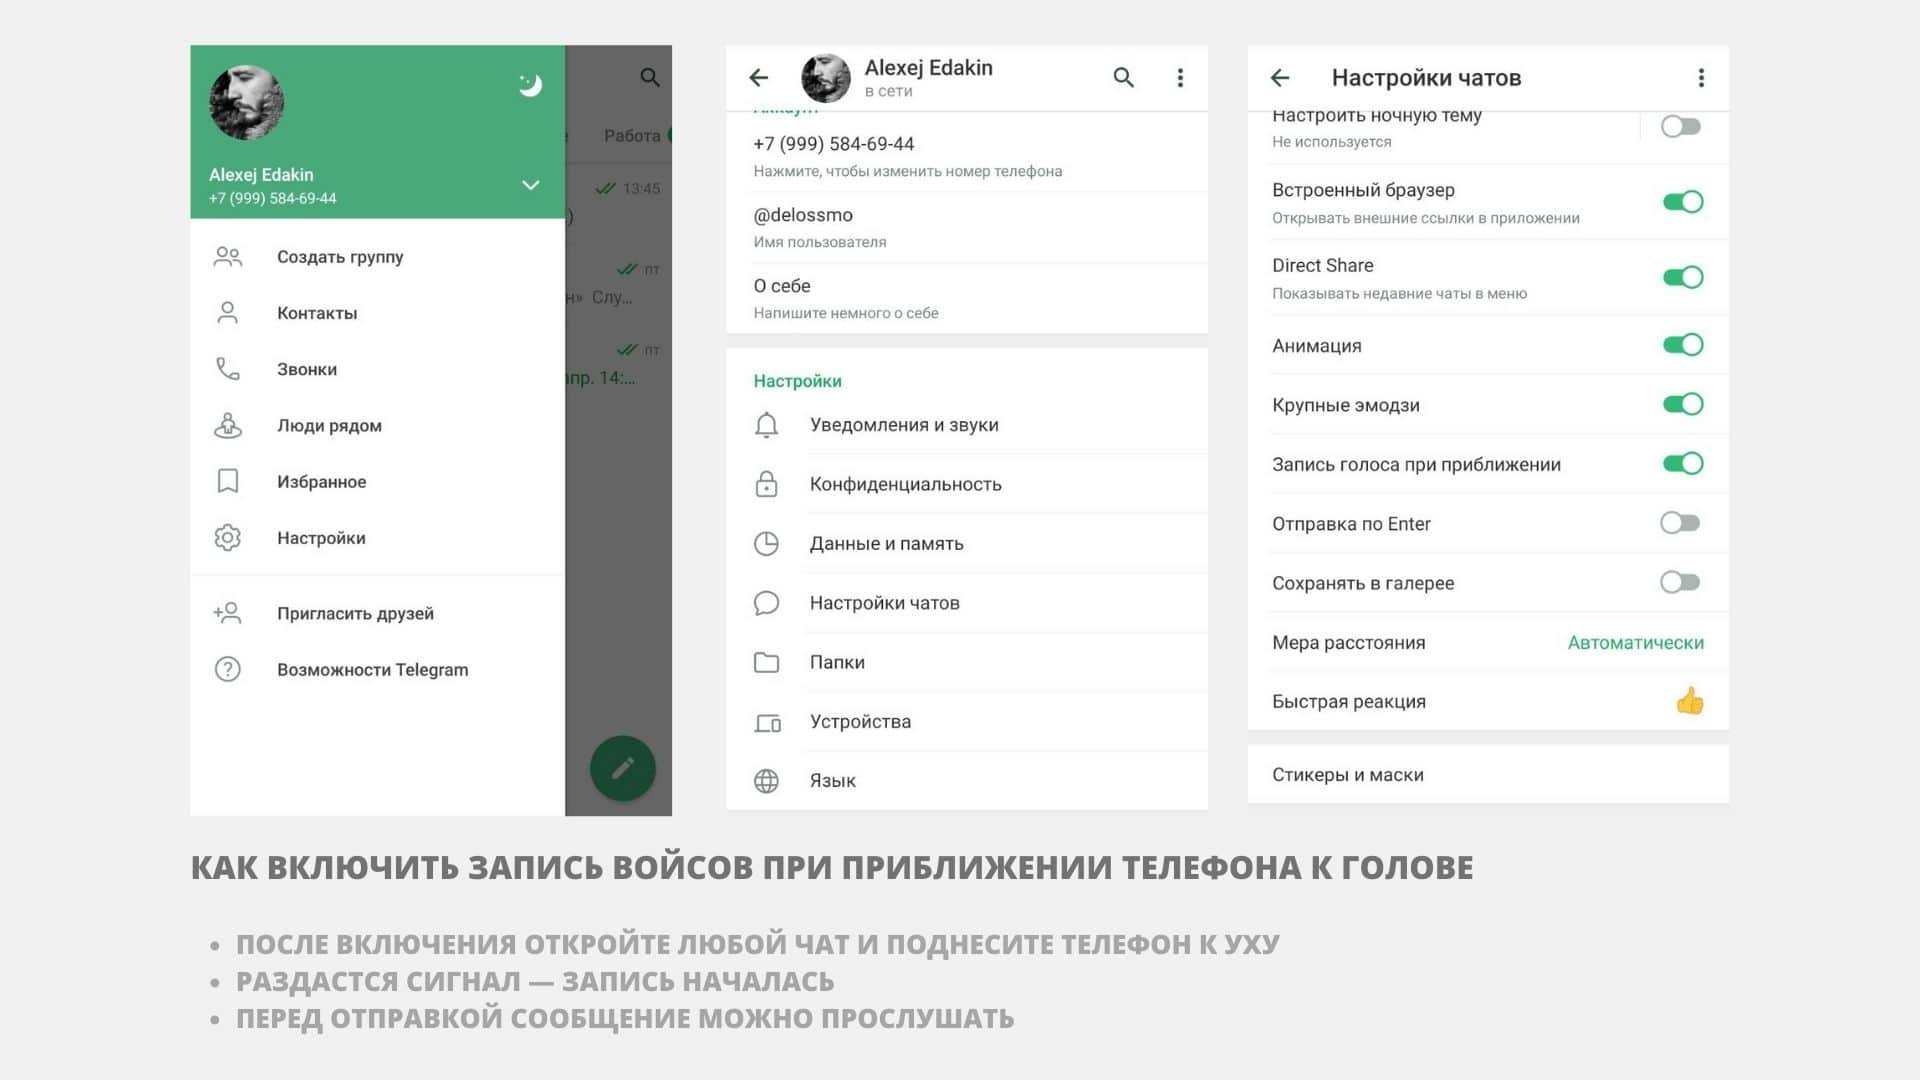Viewport: 1920px width, 1080px height.
Task: Open Стикеры и маски section
Action: 1488,775
